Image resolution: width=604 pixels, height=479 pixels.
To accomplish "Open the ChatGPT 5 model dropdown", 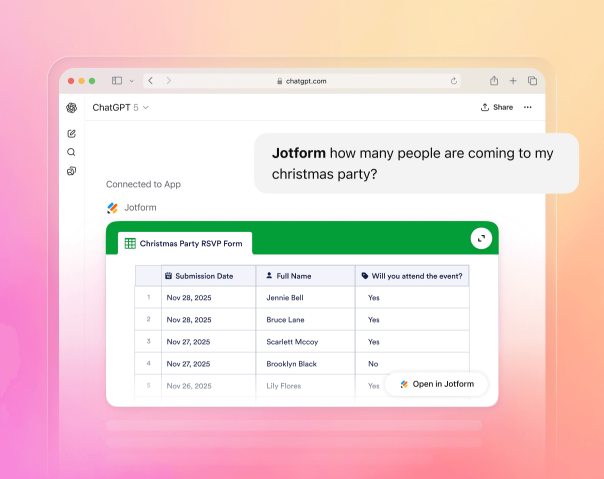I will tap(120, 107).
